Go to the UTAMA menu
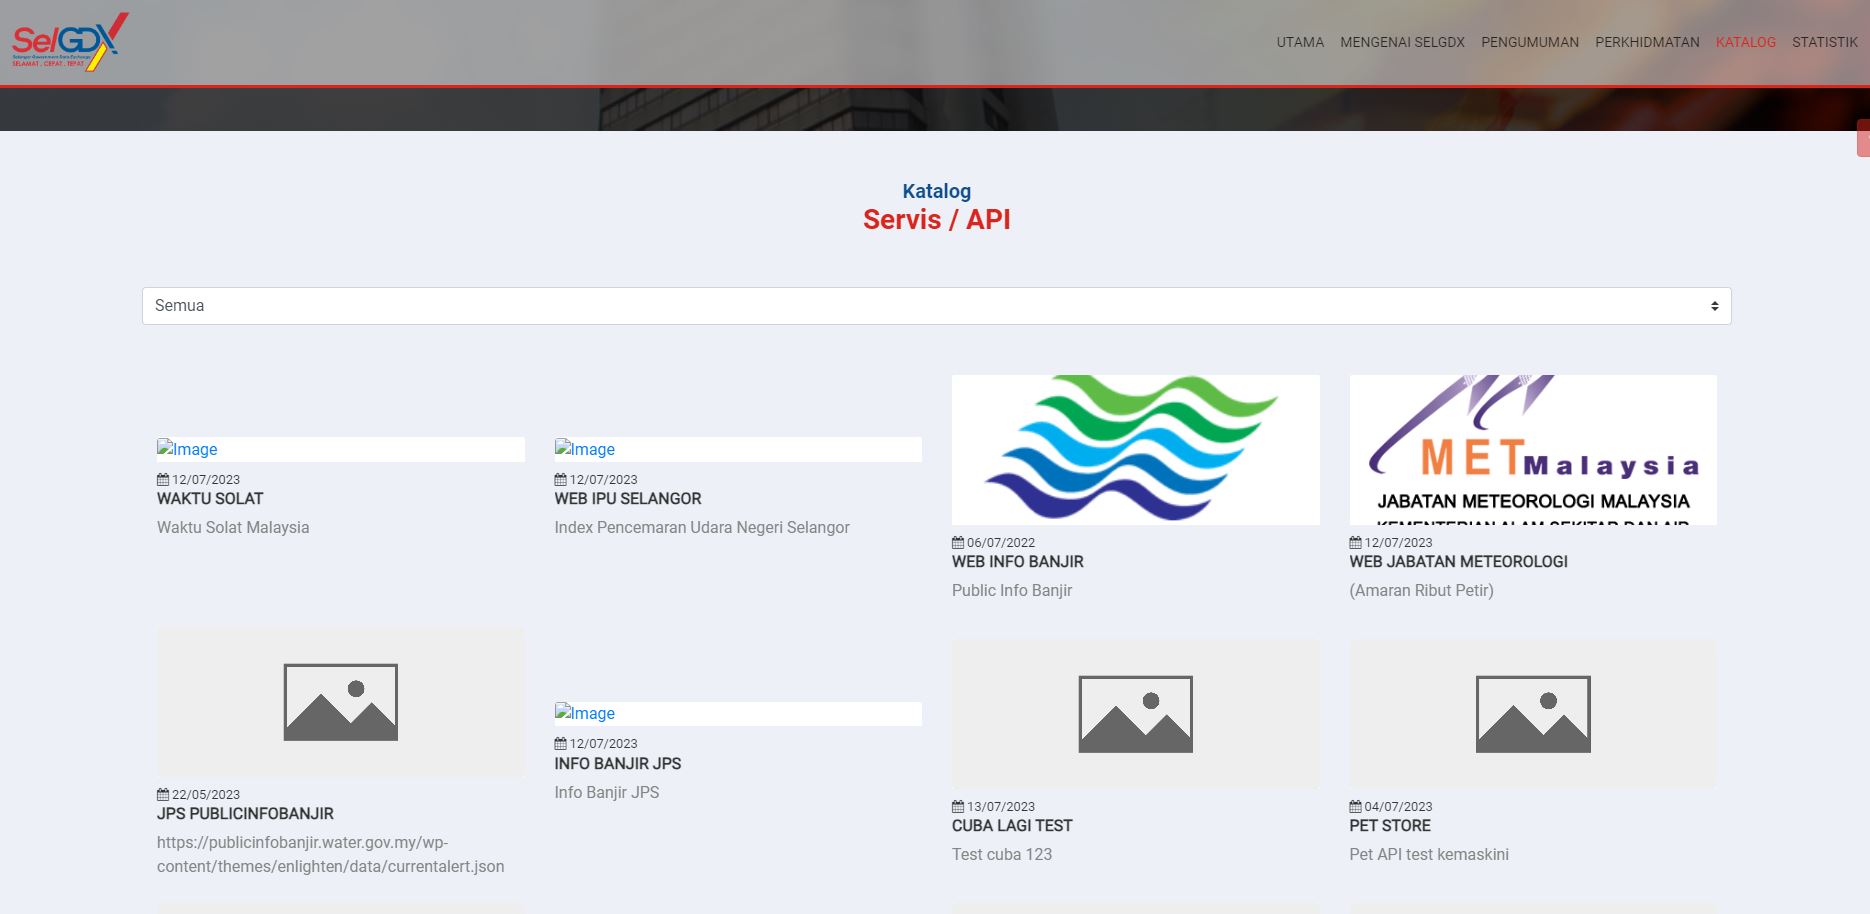The width and height of the screenshot is (1870, 914). (x=1299, y=42)
